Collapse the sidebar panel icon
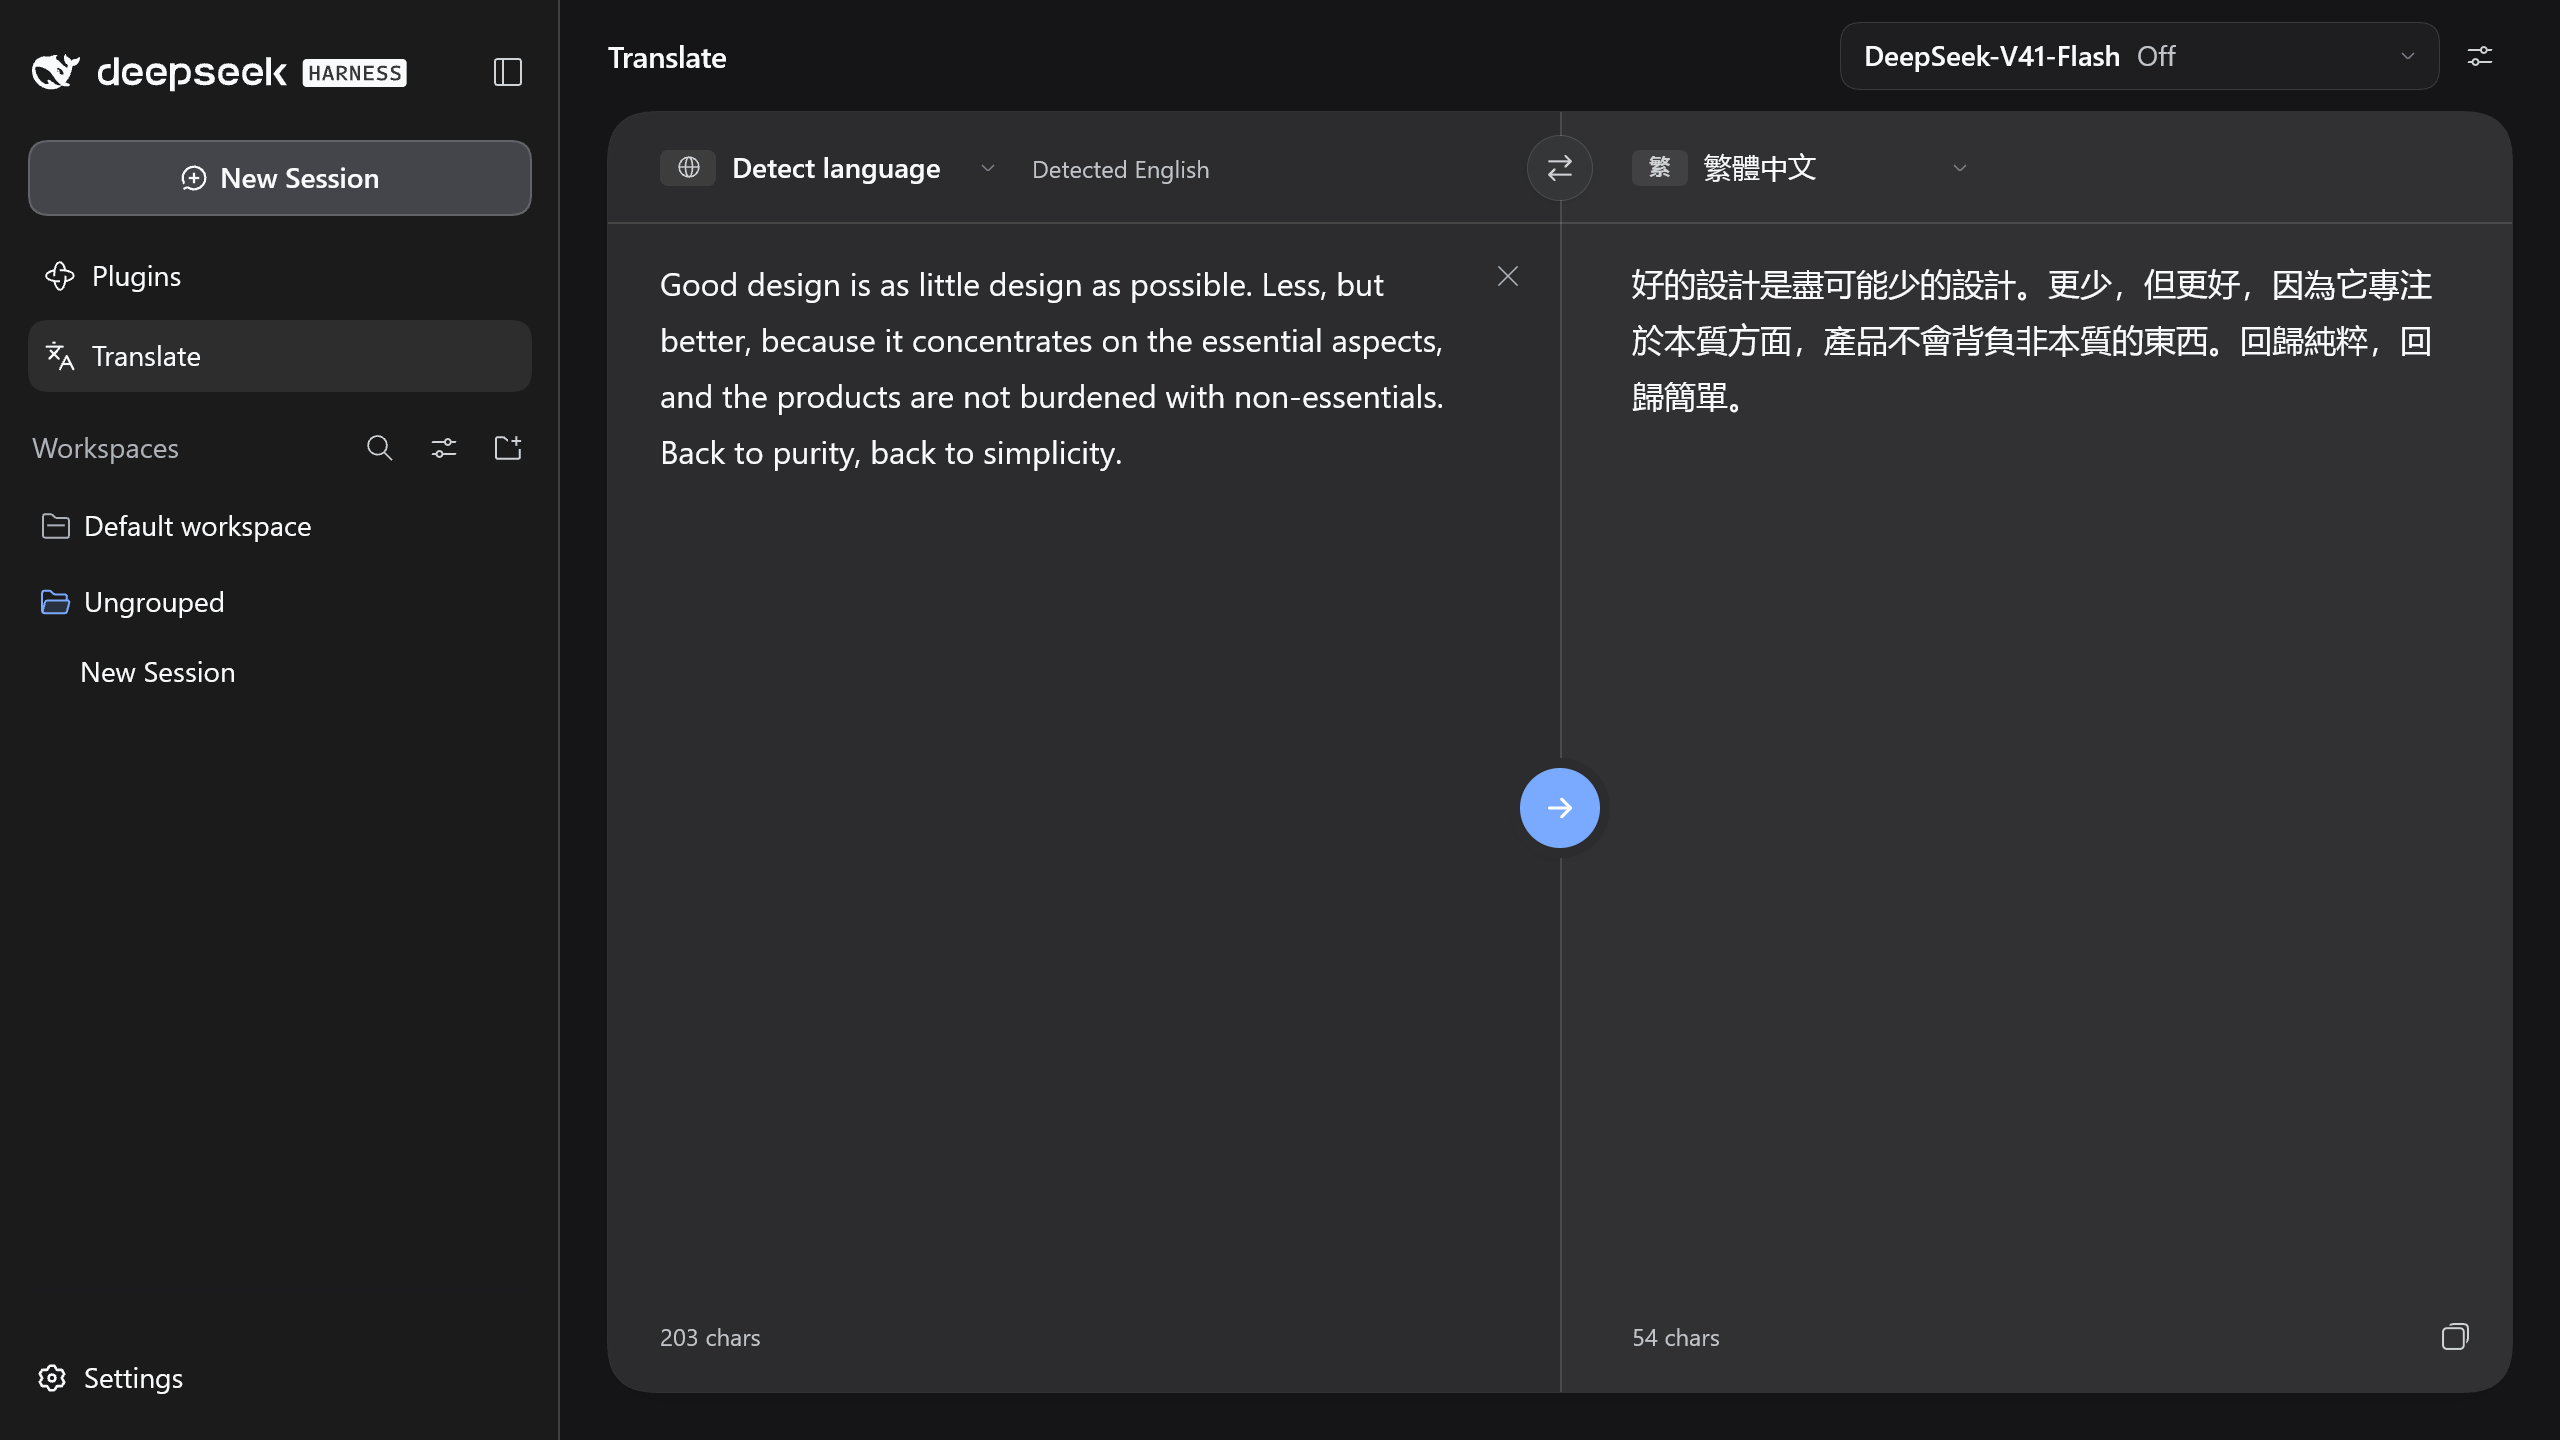Viewport: 2560px width, 1440px height. (x=508, y=72)
